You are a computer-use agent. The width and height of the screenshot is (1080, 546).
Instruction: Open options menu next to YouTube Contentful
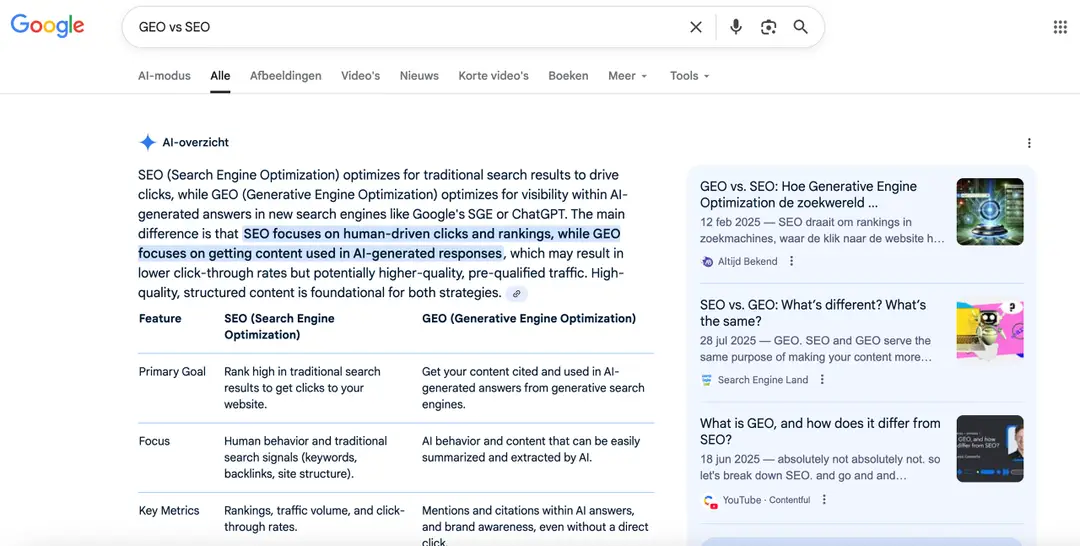[x=824, y=499]
